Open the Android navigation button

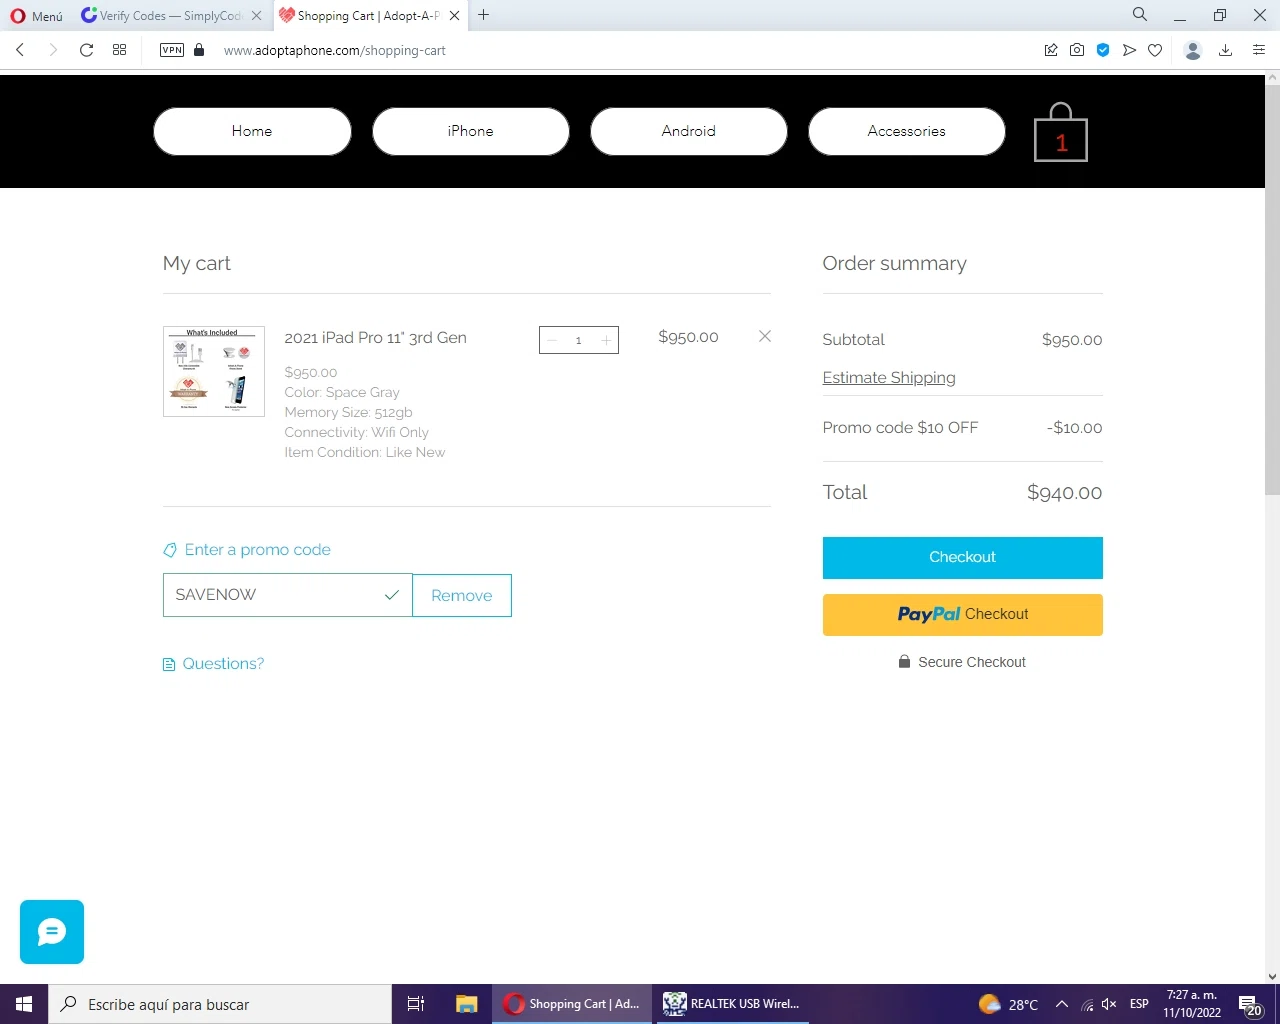[x=689, y=131]
